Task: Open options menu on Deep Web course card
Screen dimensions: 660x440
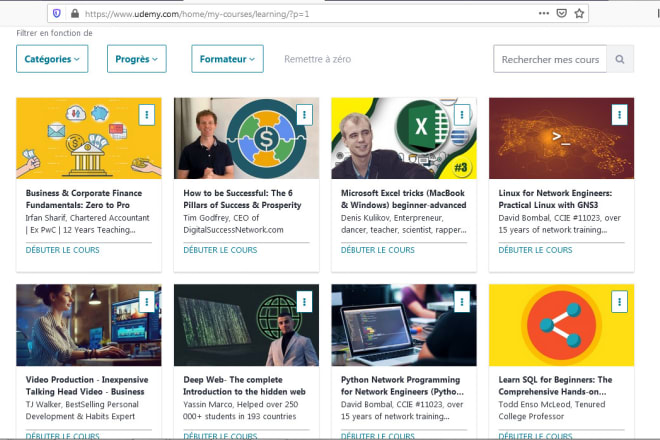Action: click(x=304, y=302)
